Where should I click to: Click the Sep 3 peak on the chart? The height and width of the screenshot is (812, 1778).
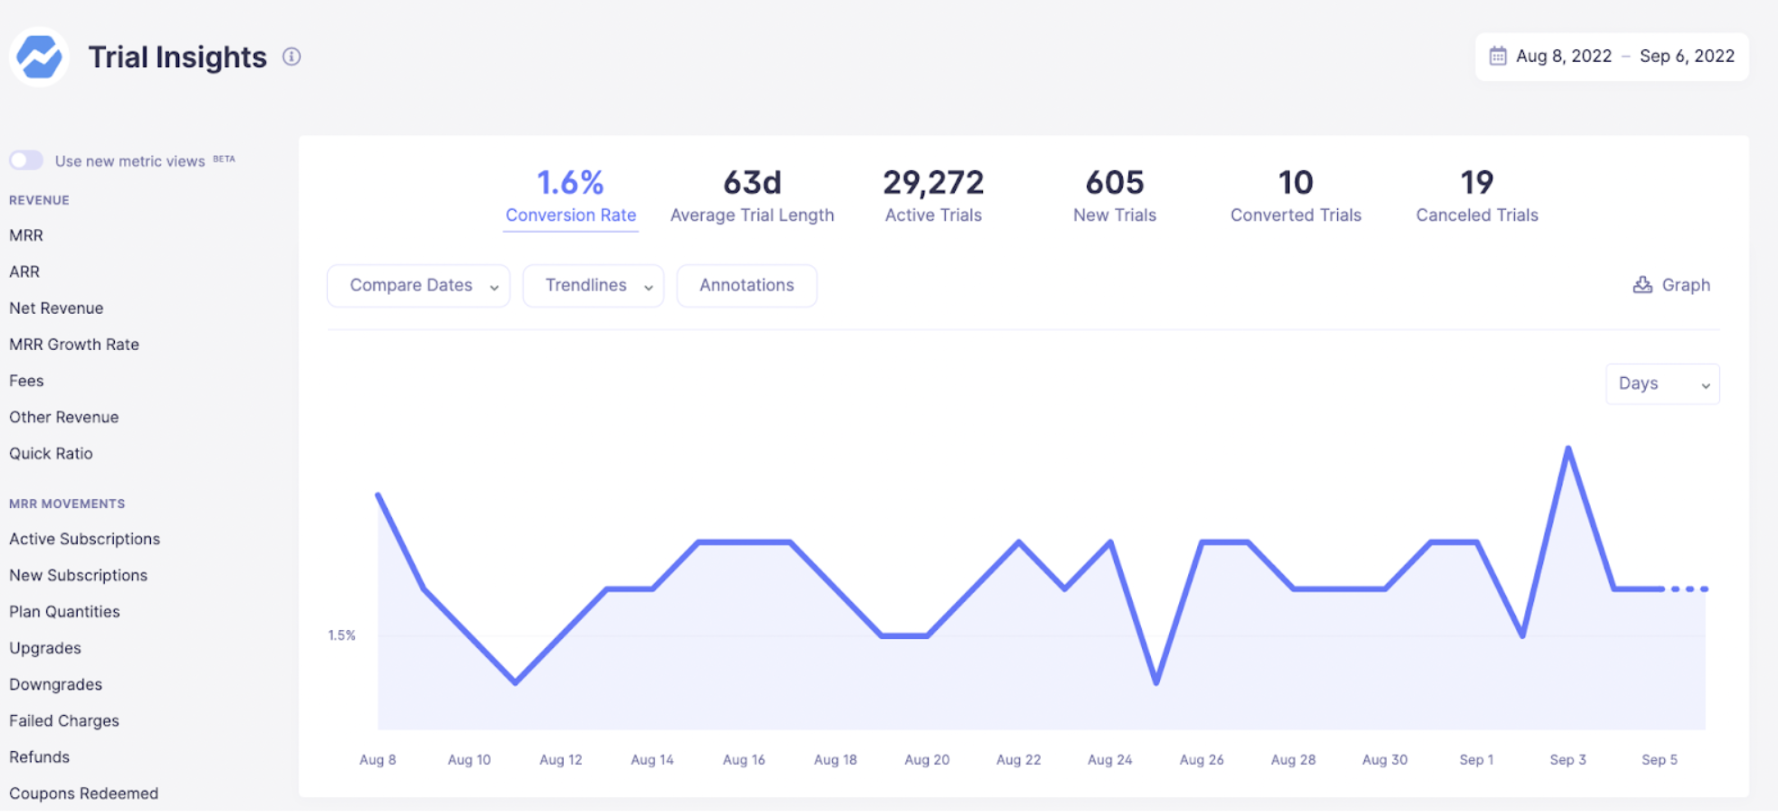pos(1568,448)
